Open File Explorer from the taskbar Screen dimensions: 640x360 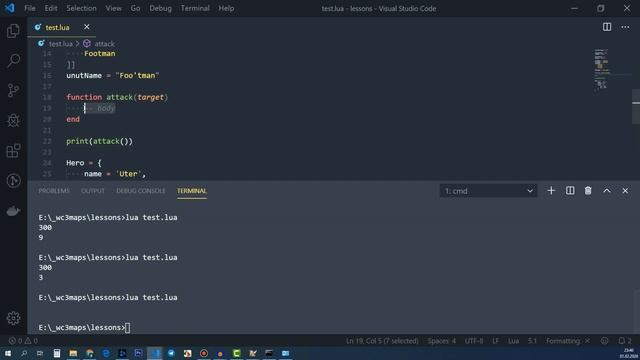click(73, 353)
